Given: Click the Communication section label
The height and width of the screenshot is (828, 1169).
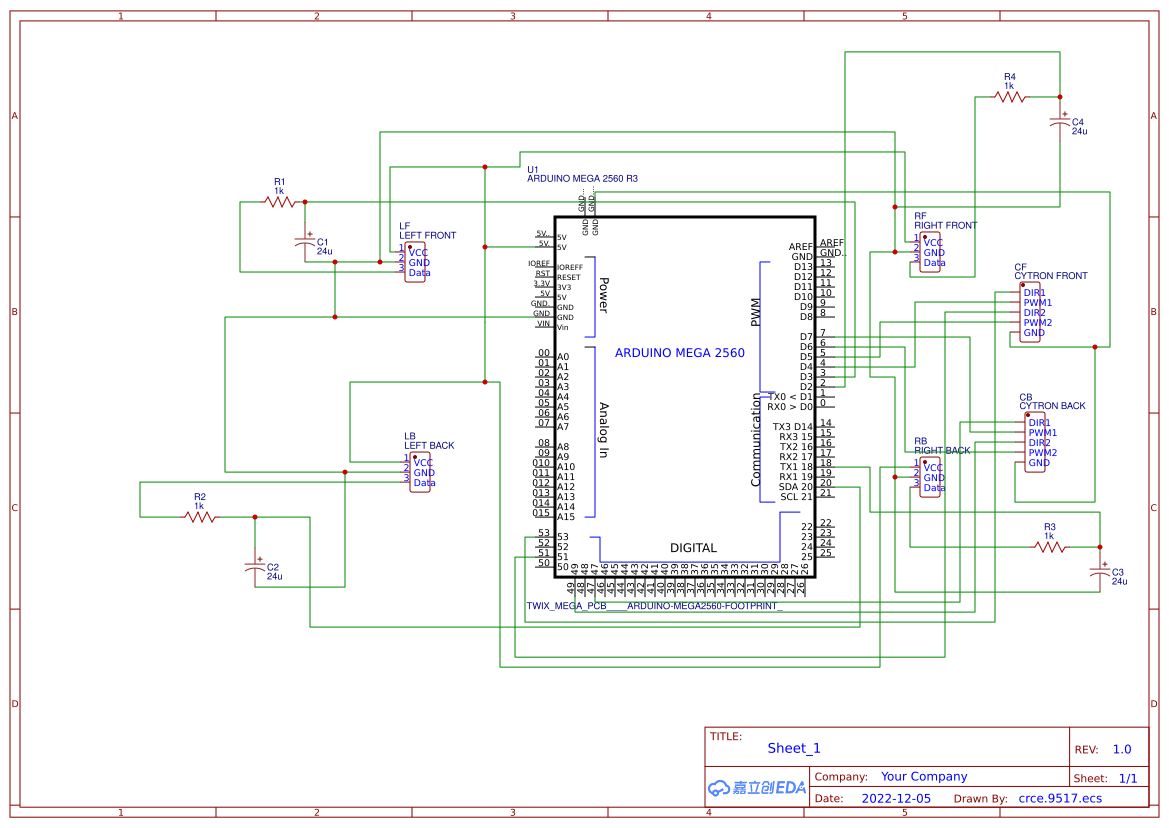Looking at the screenshot, I should [x=755, y=440].
